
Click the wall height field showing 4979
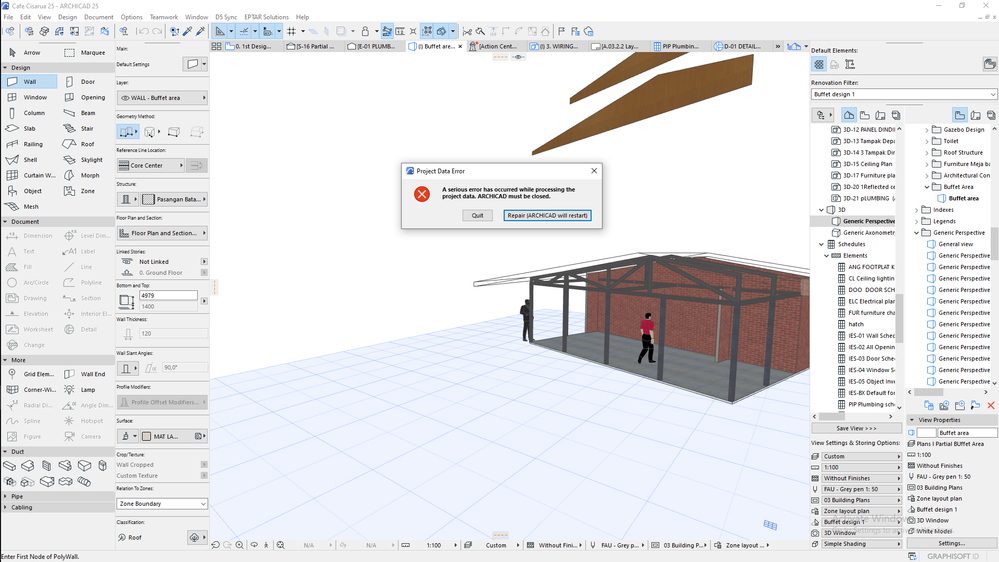tap(168, 296)
